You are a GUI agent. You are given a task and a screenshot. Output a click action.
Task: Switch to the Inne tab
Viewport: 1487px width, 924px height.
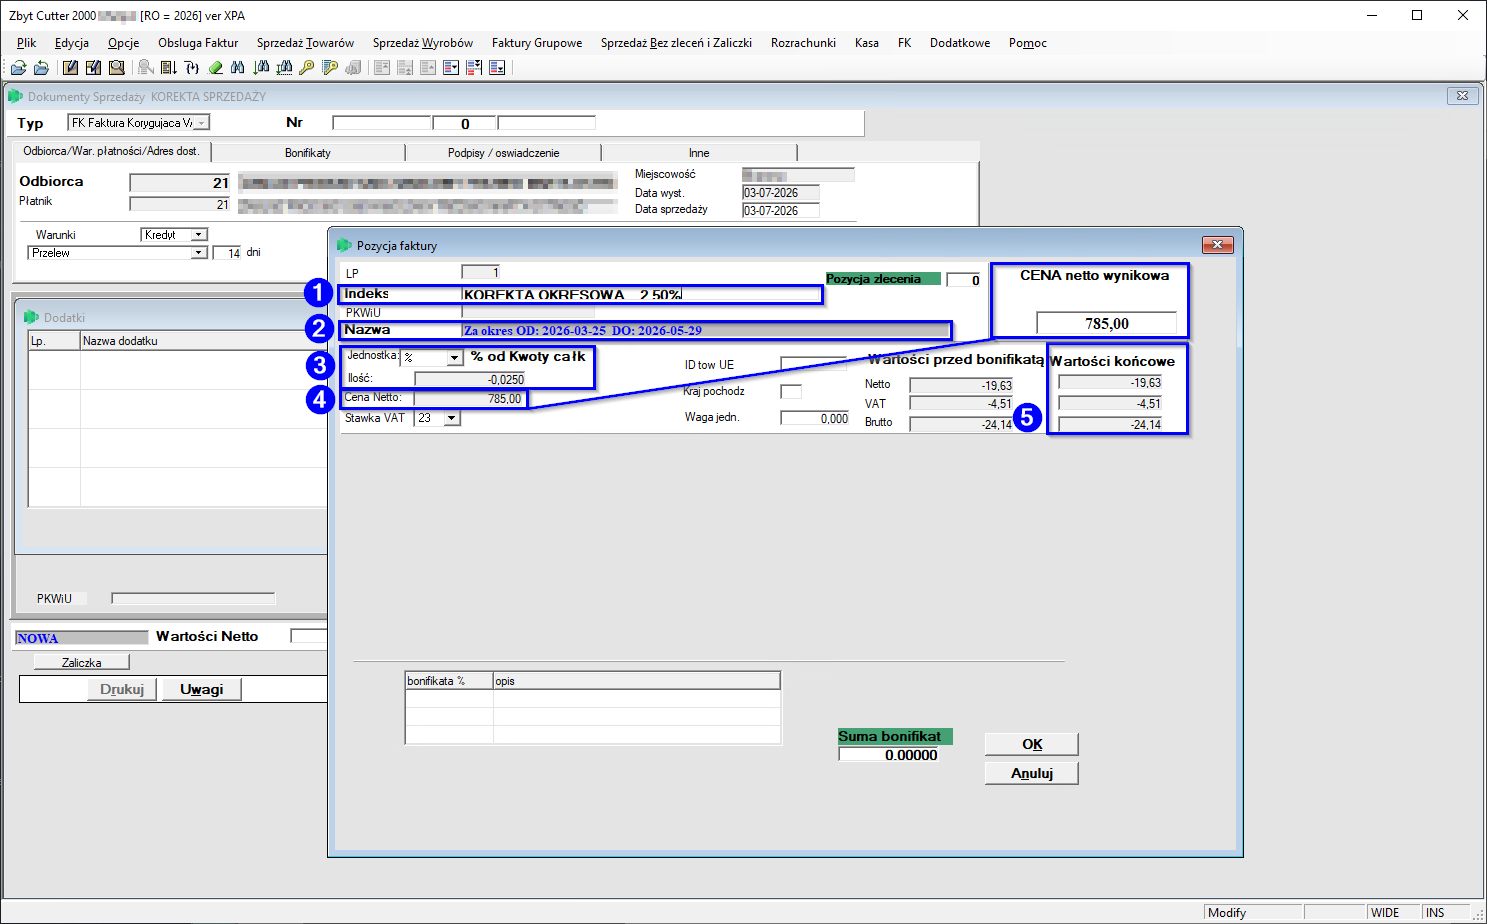coord(699,153)
